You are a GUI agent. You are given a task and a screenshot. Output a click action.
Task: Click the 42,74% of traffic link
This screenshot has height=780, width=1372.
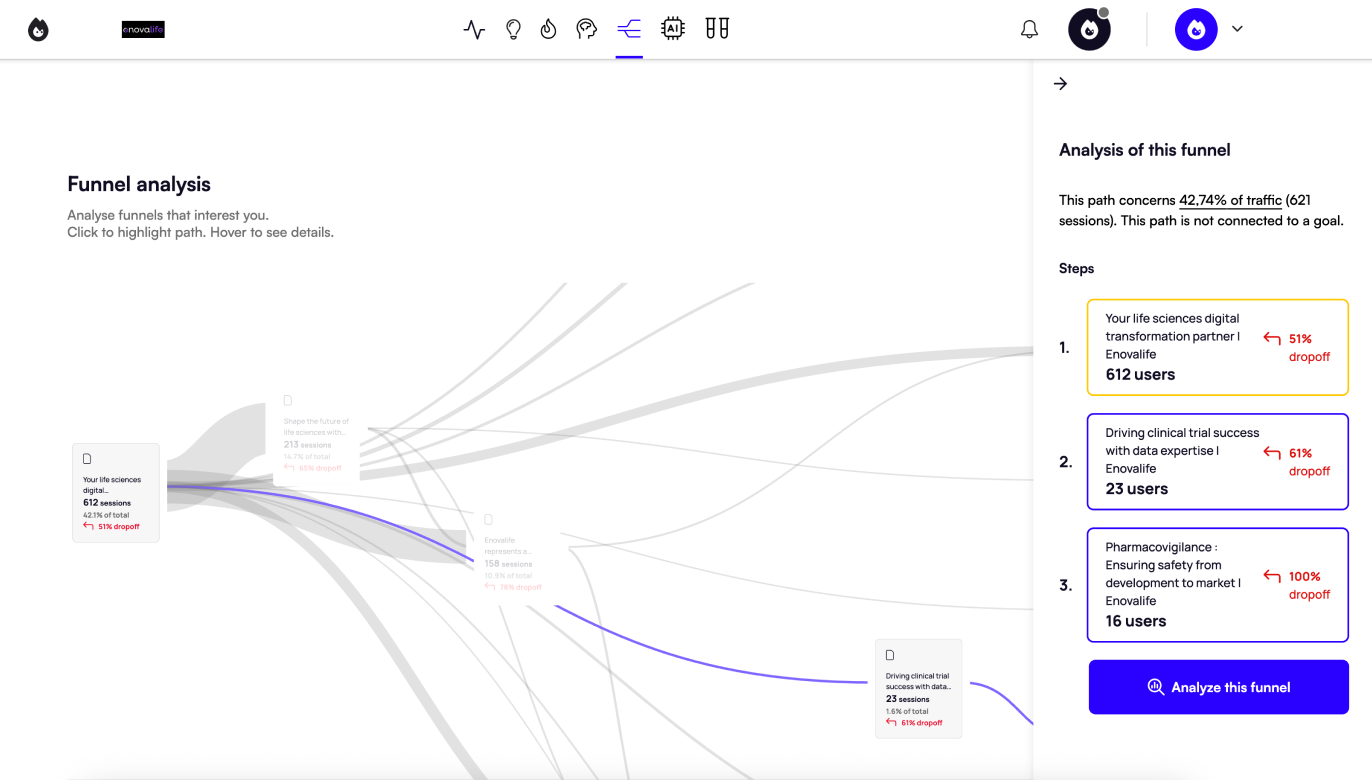[x=1230, y=200]
